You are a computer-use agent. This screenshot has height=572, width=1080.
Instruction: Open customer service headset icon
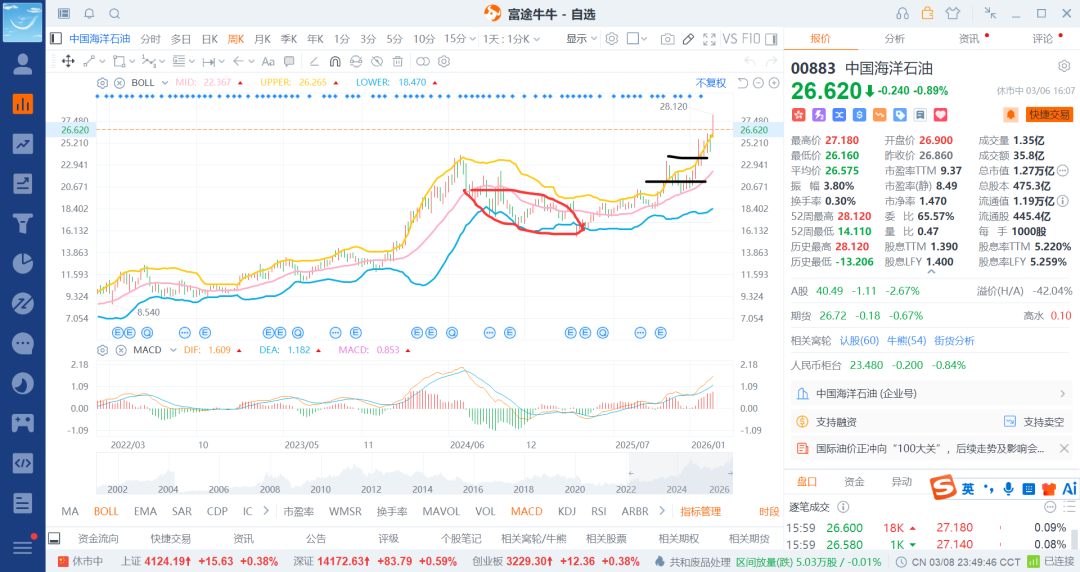[902, 14]
